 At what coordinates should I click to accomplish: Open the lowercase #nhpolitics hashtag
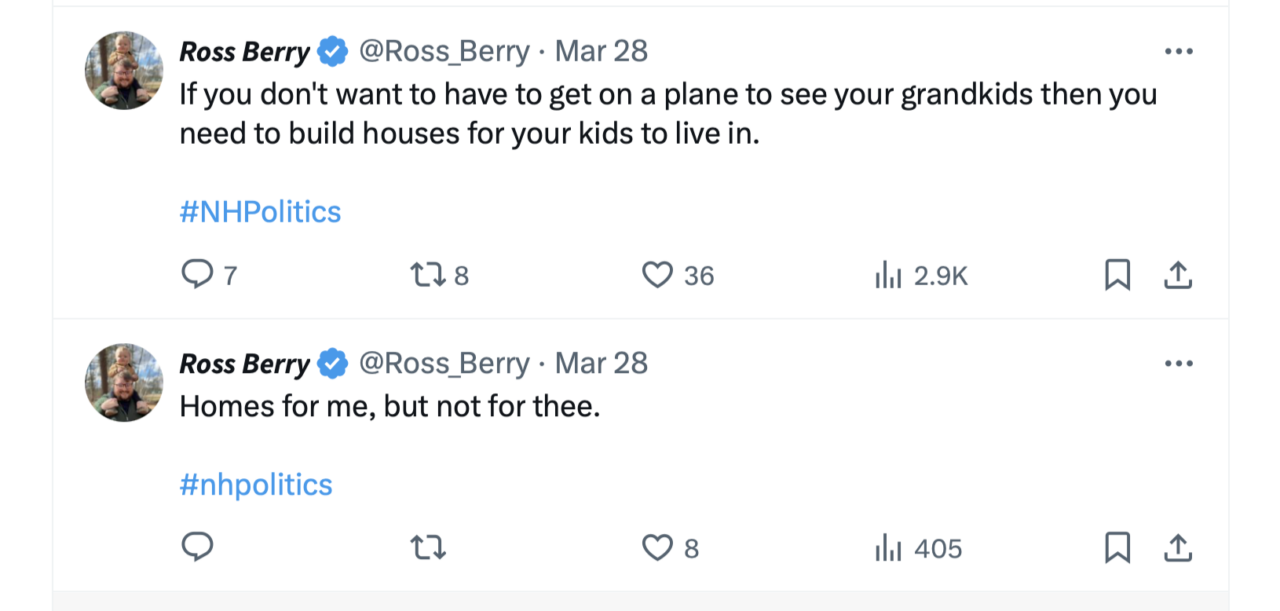[x=256, y=485]
